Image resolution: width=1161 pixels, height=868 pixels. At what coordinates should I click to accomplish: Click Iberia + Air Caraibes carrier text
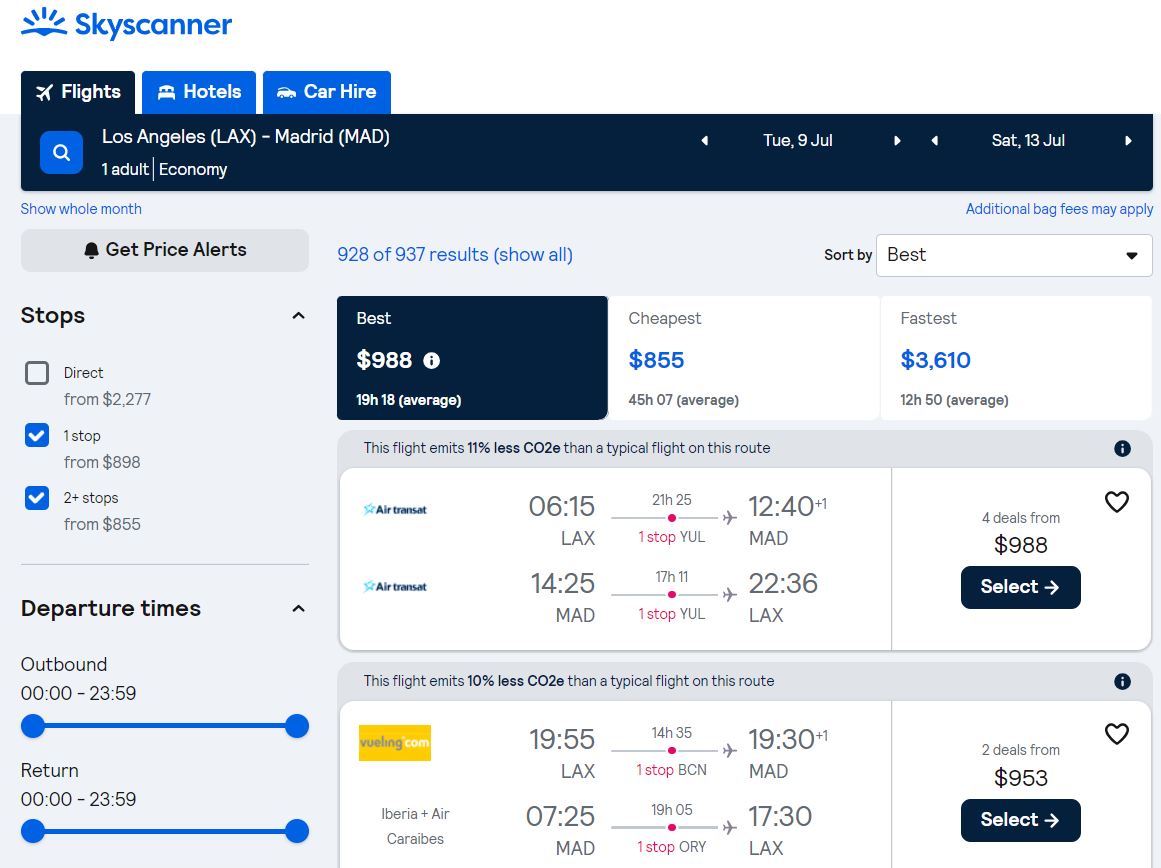coord(415,827)
